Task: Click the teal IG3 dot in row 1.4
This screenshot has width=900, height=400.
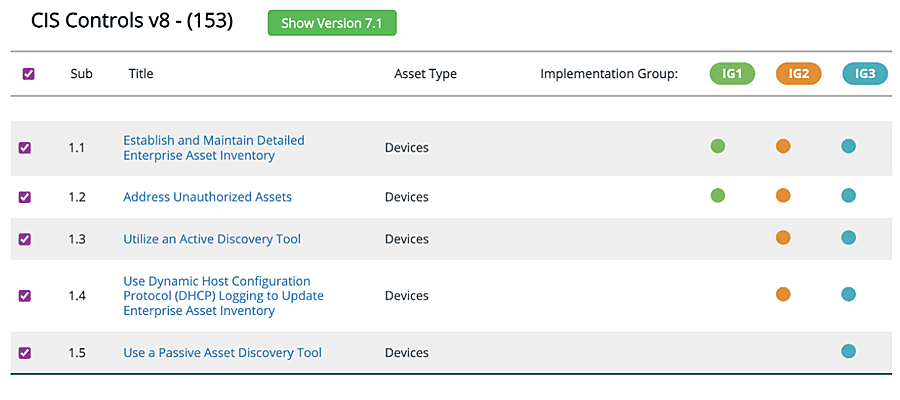Action: [x=848, y=294]
